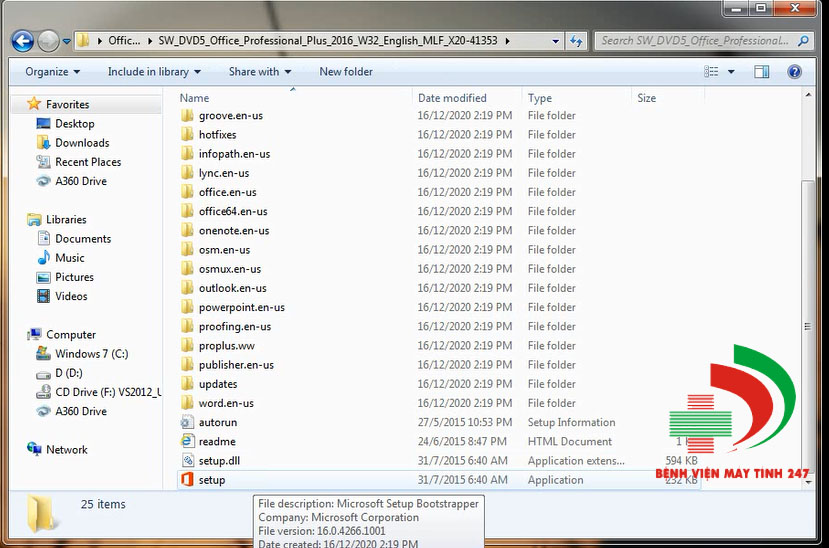The image size is (829, 548).
Task: Click the New folder button
Action: 346,72
